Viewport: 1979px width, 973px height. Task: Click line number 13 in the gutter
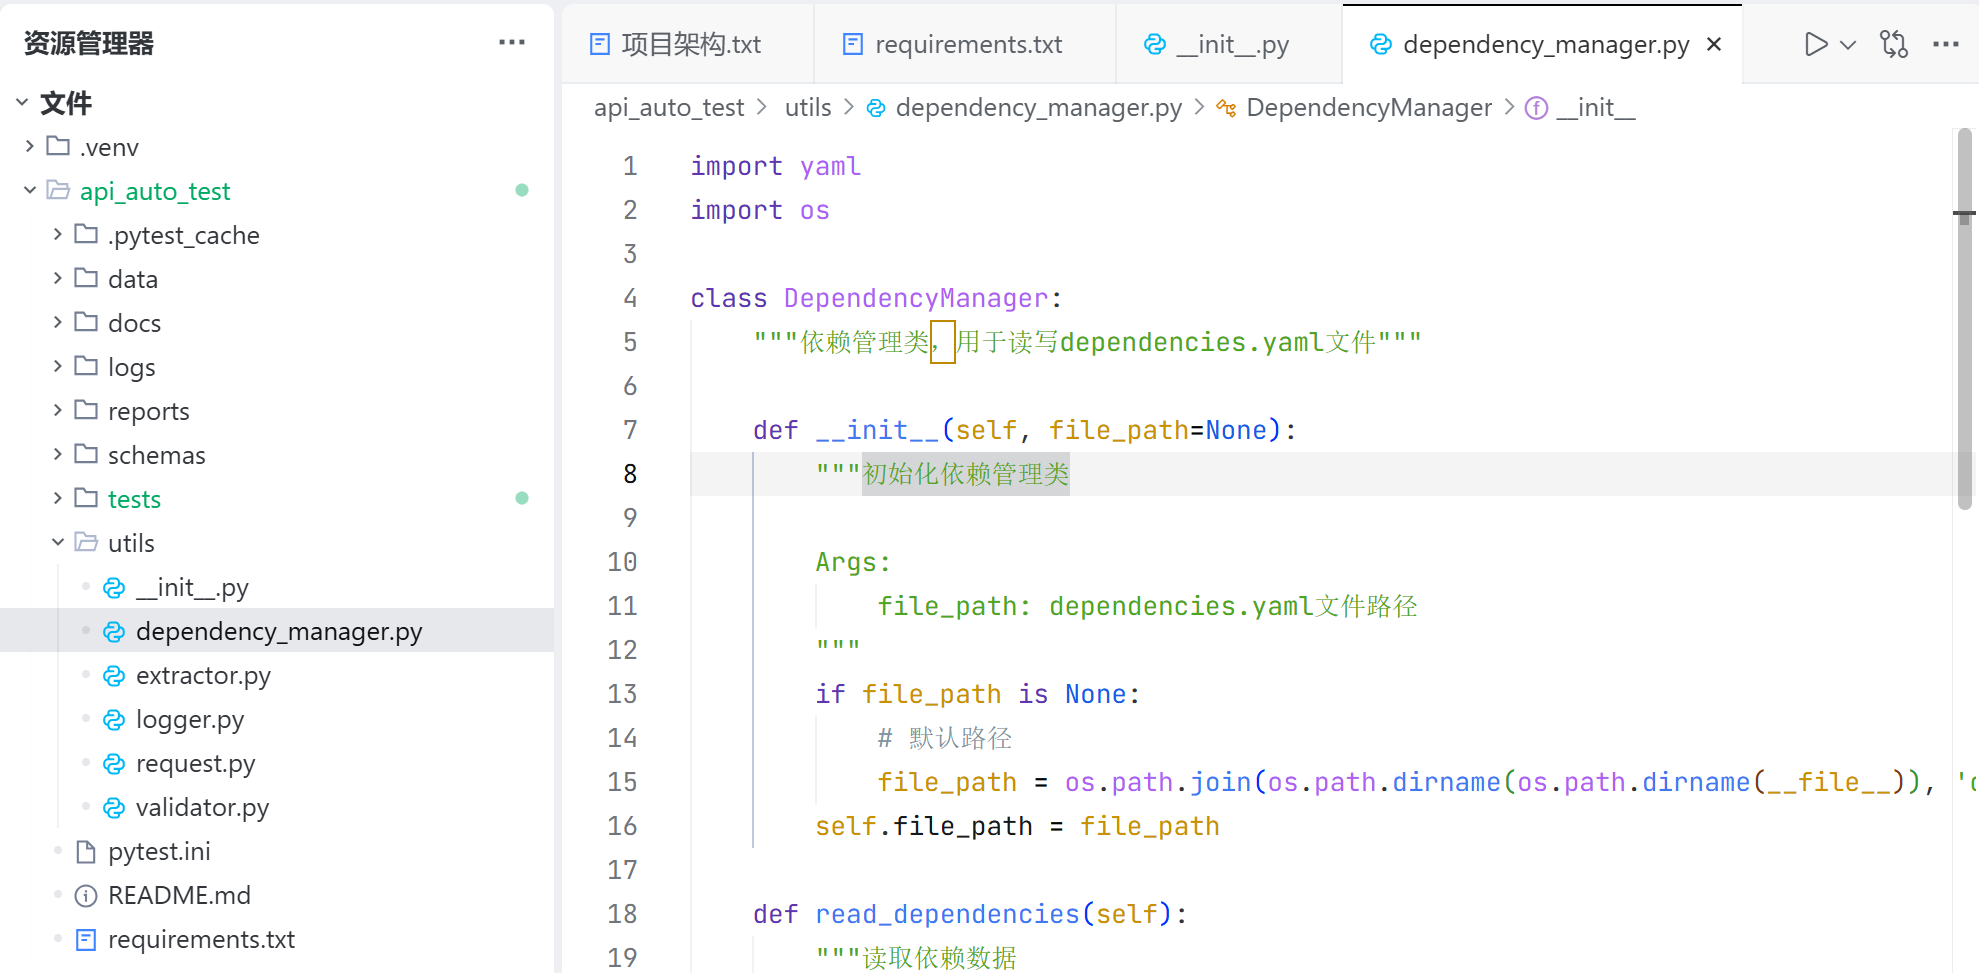(x=622, y=694)
